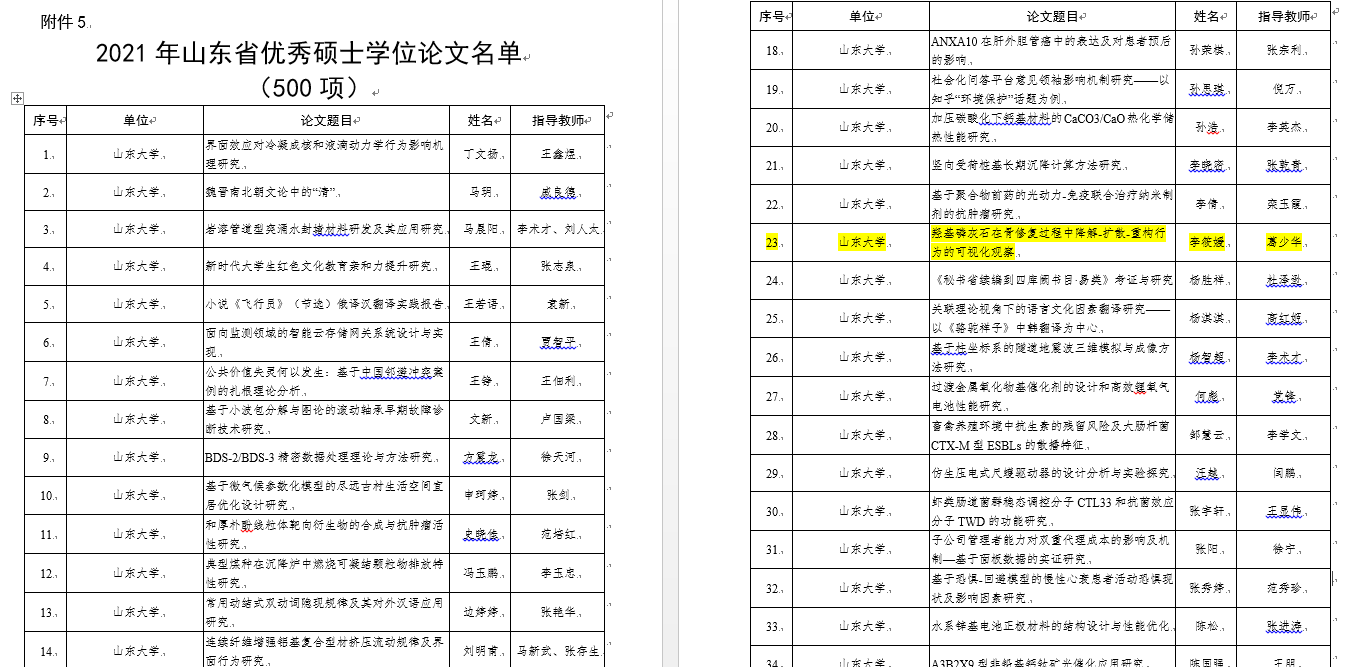Click advisor '闫鹏' in row 29
The height and width of the screenshot is (667, 1362).
[1285, 472]
